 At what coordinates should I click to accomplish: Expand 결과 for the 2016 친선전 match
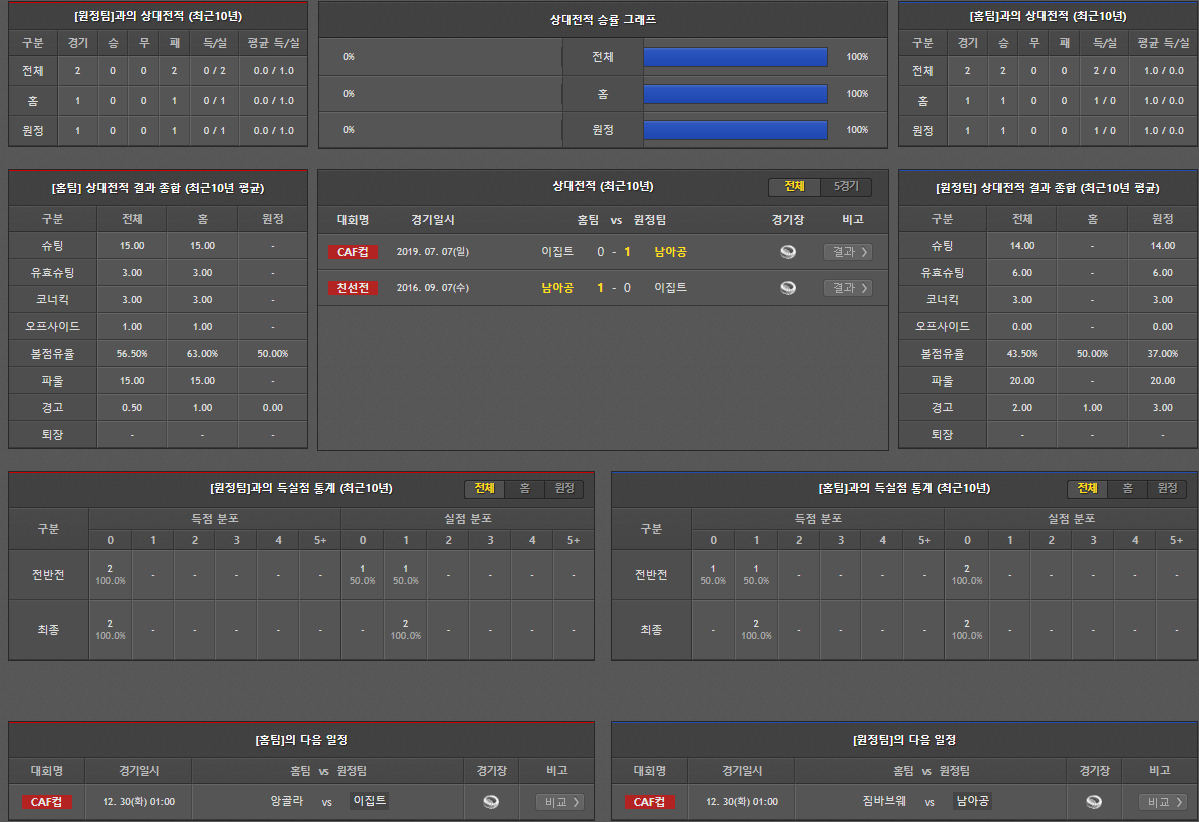coord(847,288)
